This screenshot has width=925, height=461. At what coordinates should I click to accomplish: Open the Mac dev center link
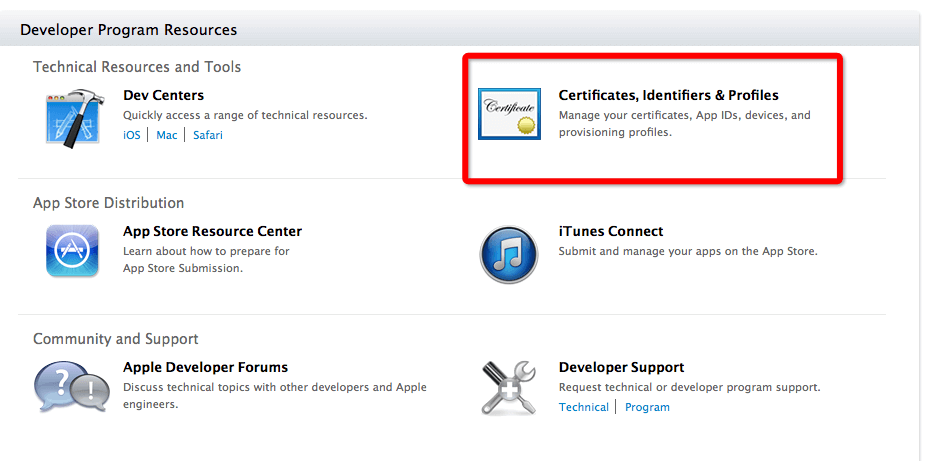[x=167, y=135]
